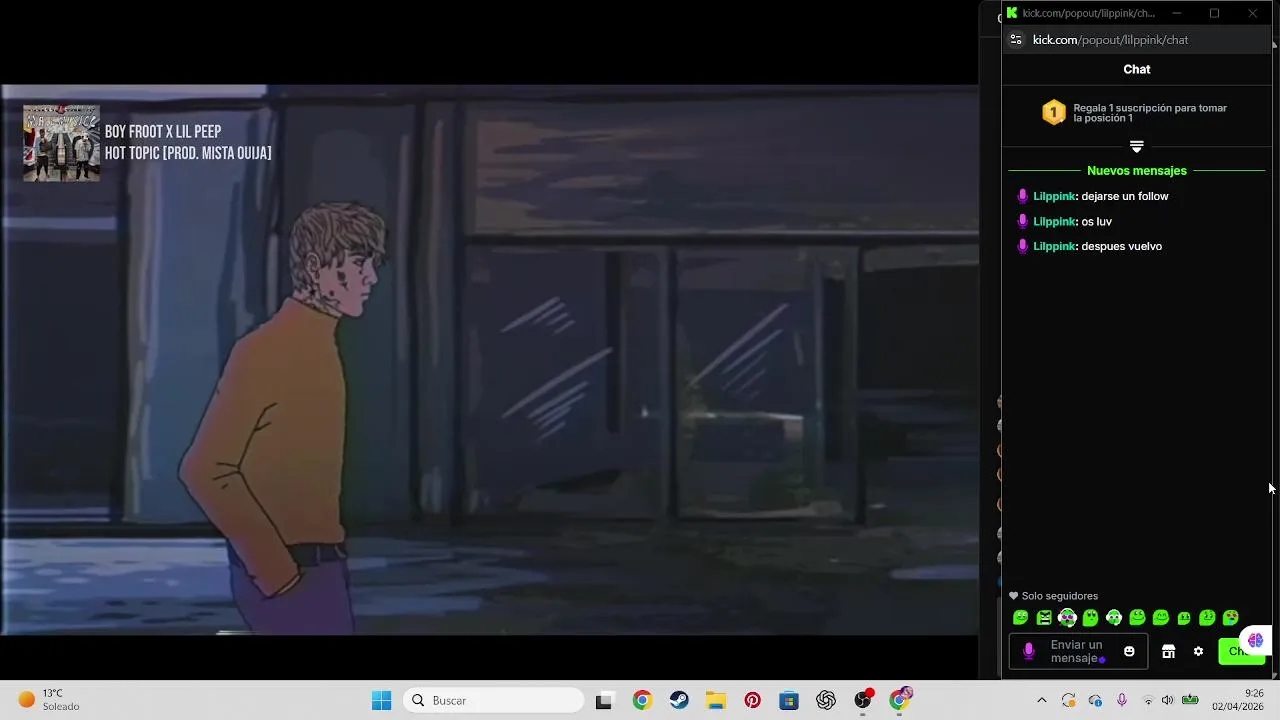Open the emoji picker in message box
This screenshot has height=720, width=1280.
click(1129, 651)
